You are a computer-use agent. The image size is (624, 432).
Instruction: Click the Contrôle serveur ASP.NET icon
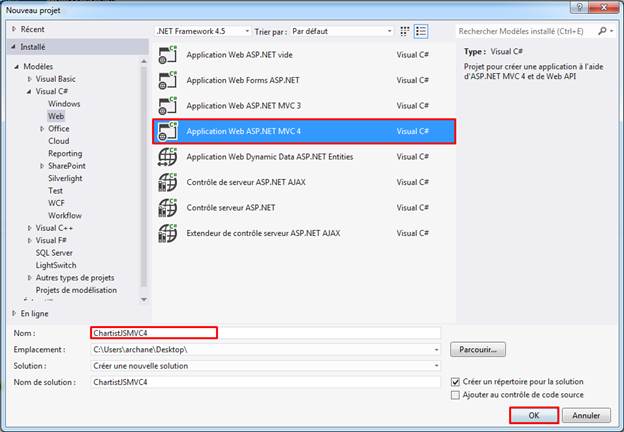(167, 208)
